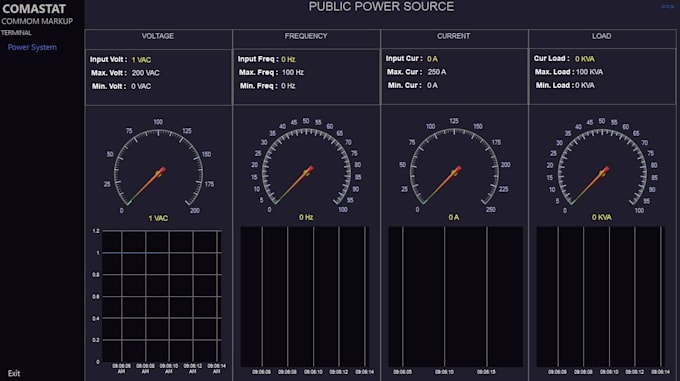Image resolution: width=680 pixels, height=381 pixels.
Task: Click the frequency gauge dial
Action: click(306, 166)
